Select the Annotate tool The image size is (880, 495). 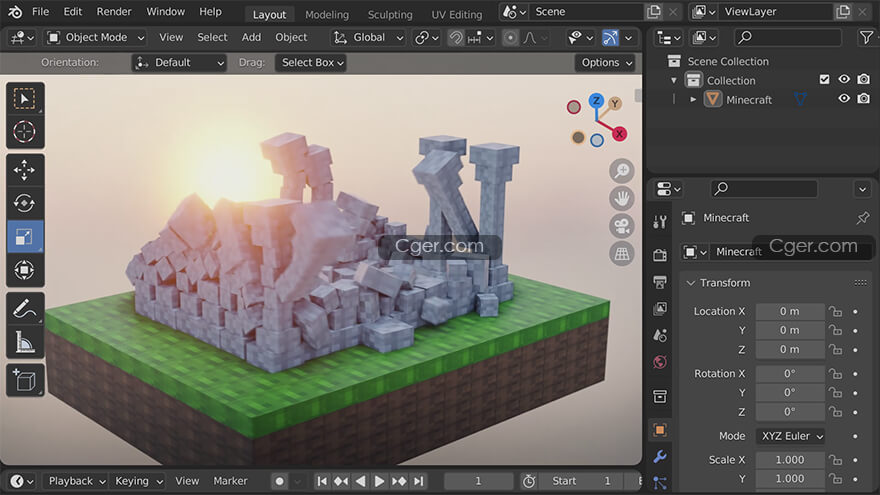(24, 308)
